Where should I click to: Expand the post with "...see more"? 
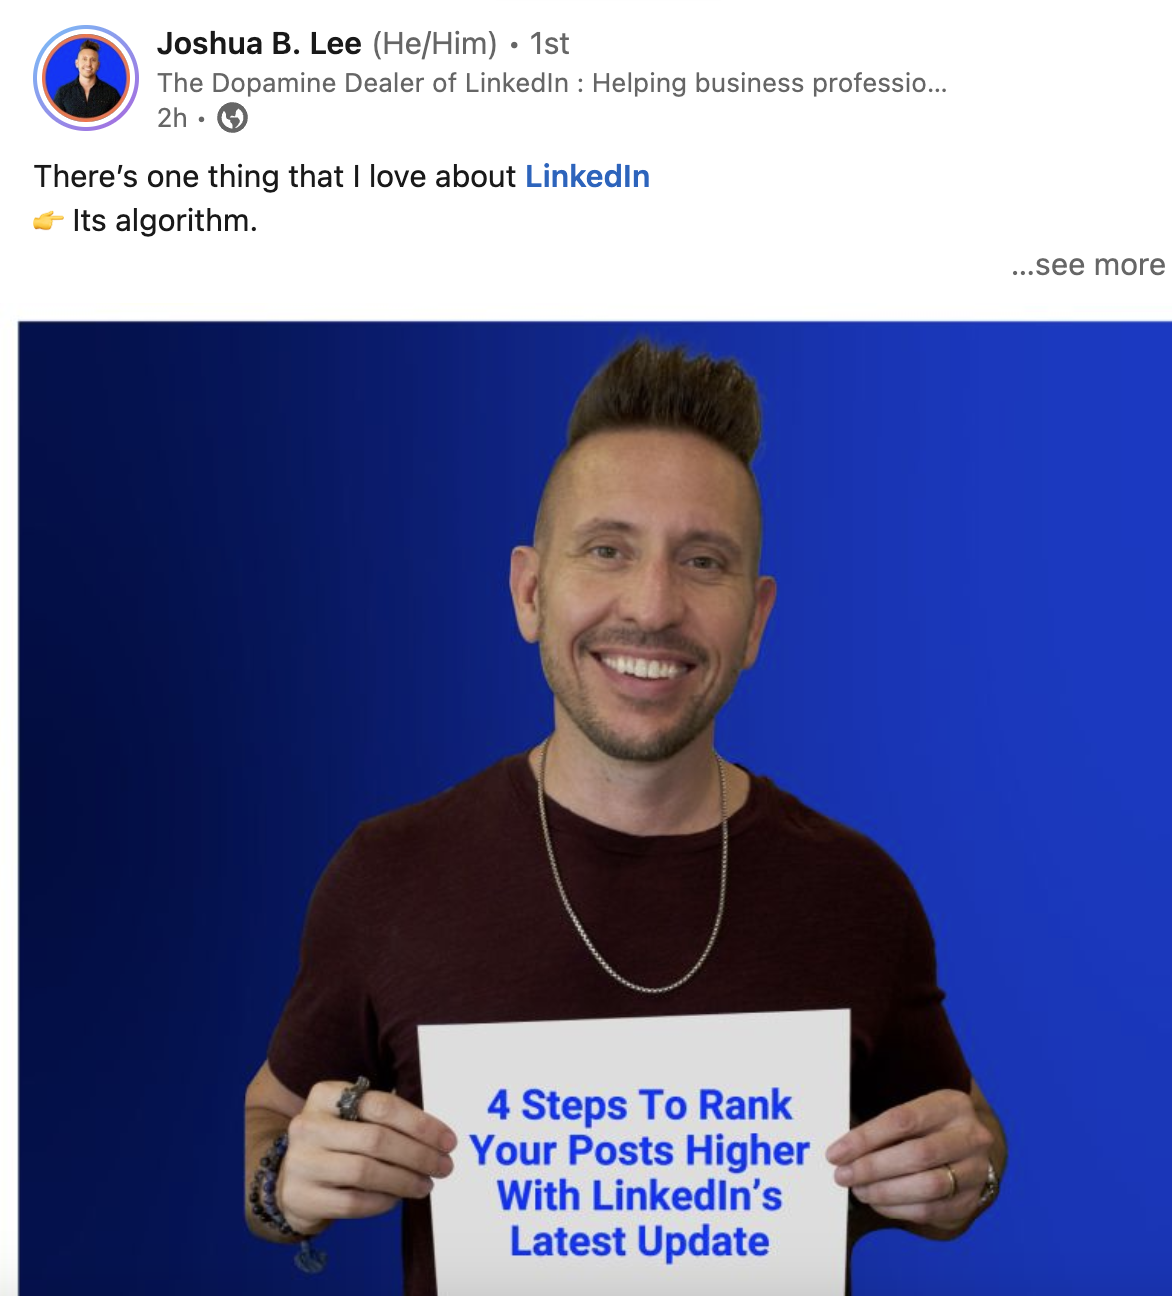(1088, 265)
